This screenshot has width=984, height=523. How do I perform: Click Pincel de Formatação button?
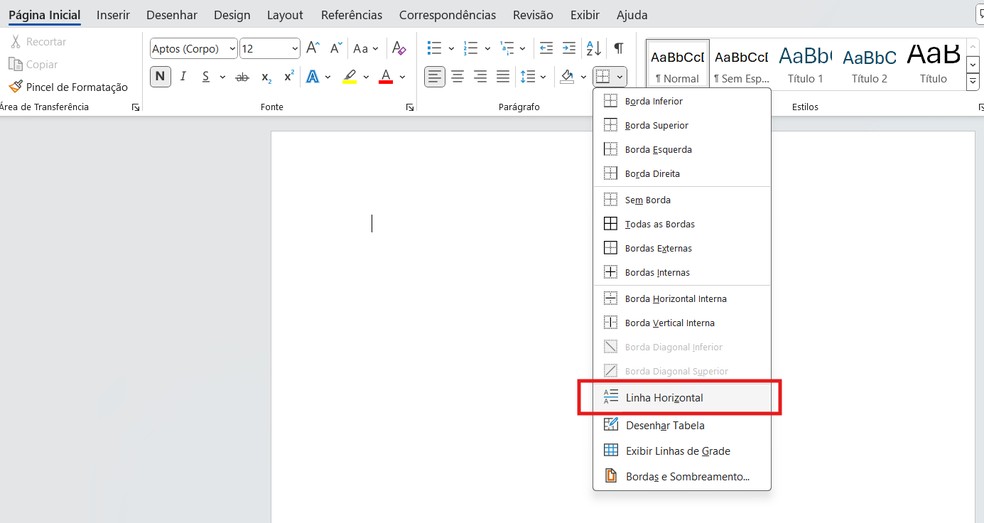point(68,87)
